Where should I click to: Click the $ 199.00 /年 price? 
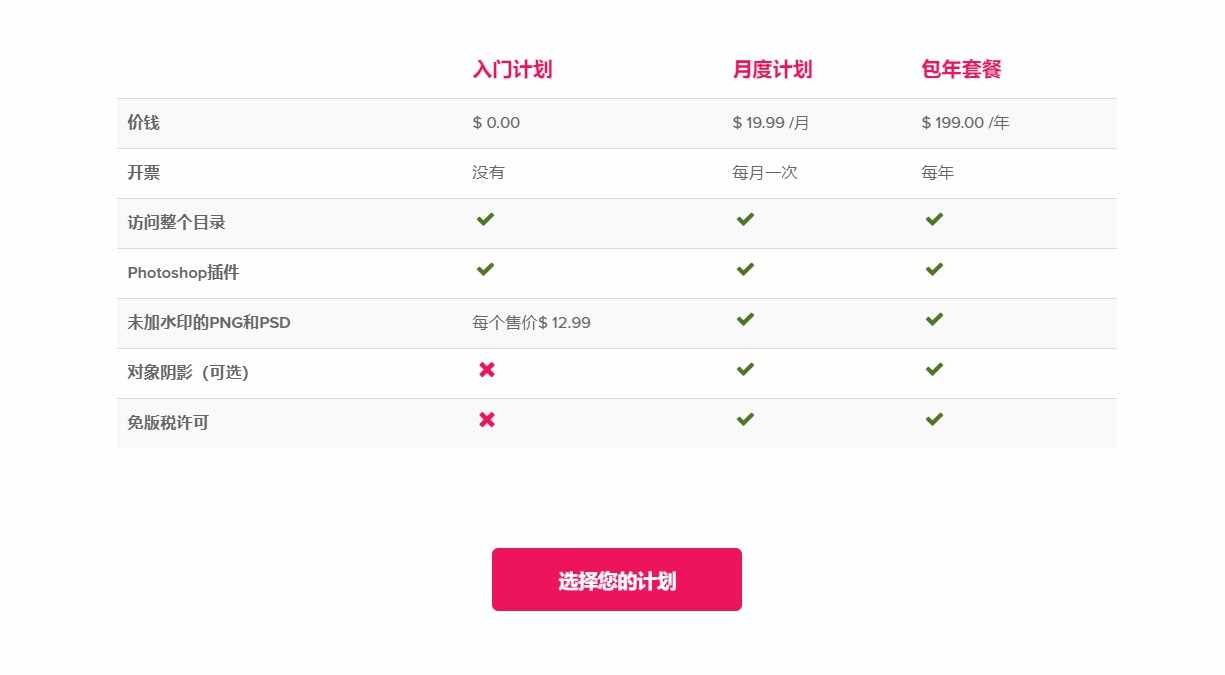pyautogui.click(x=965, y=123)
